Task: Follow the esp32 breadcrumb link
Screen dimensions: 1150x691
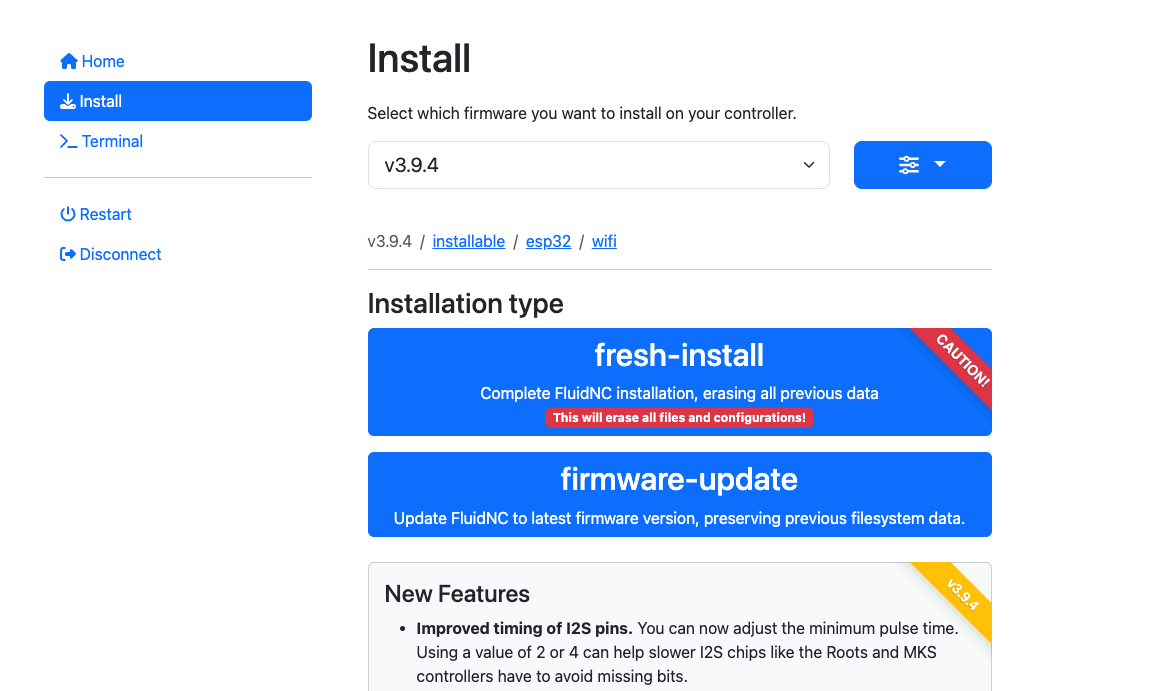Action: tap(548, 242)
